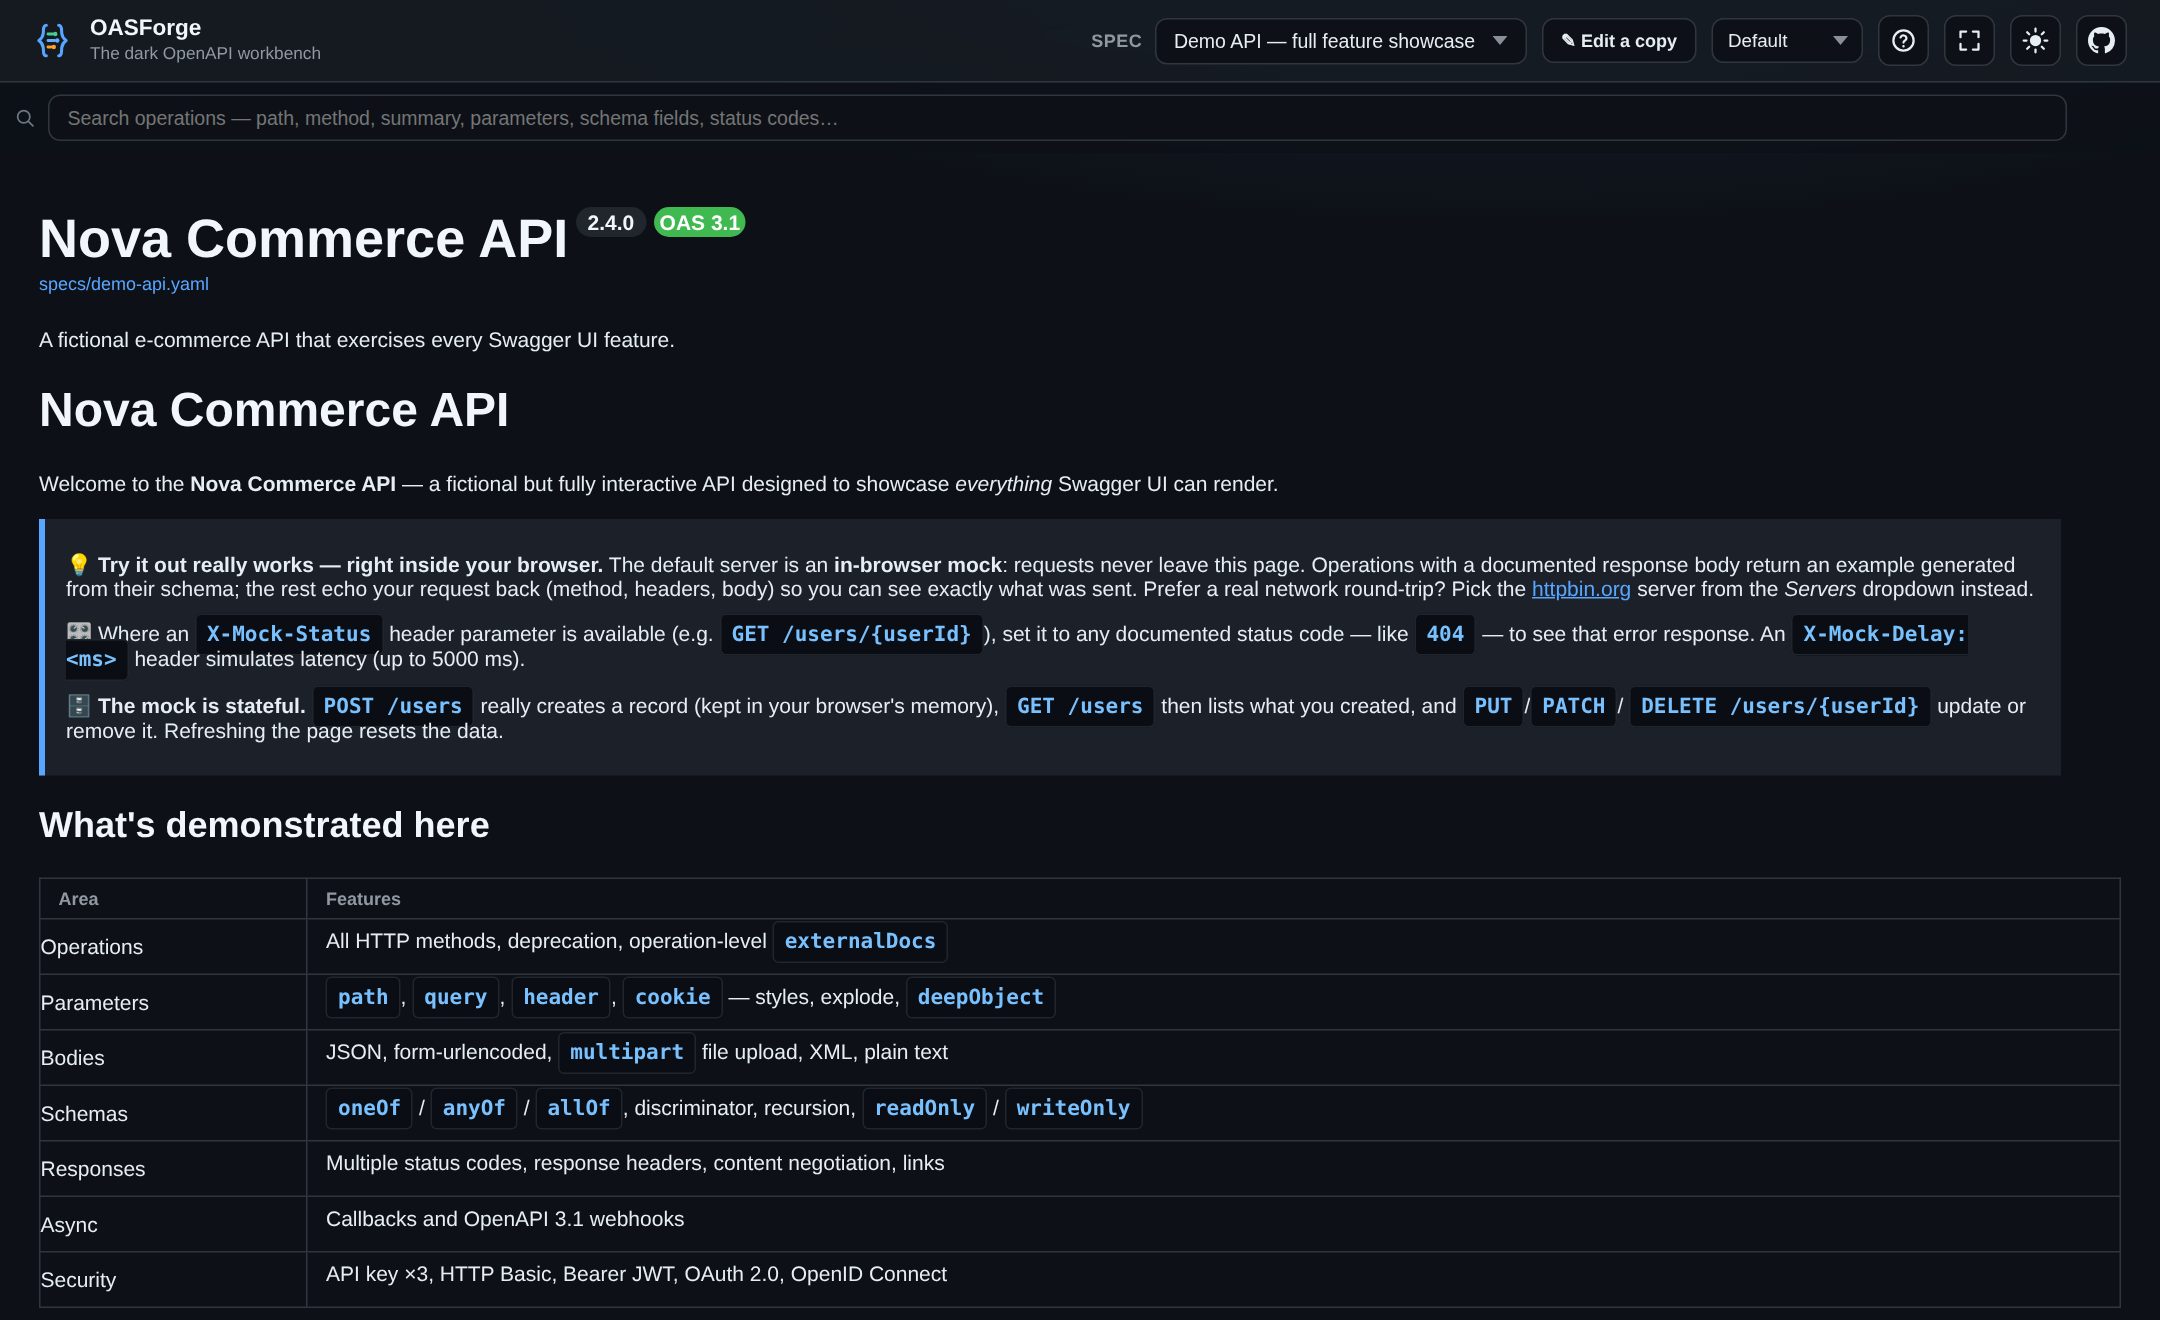Switch to light theme sun icon
This screenshot has width=2160, height=1320.
(x=2035, y=41)
